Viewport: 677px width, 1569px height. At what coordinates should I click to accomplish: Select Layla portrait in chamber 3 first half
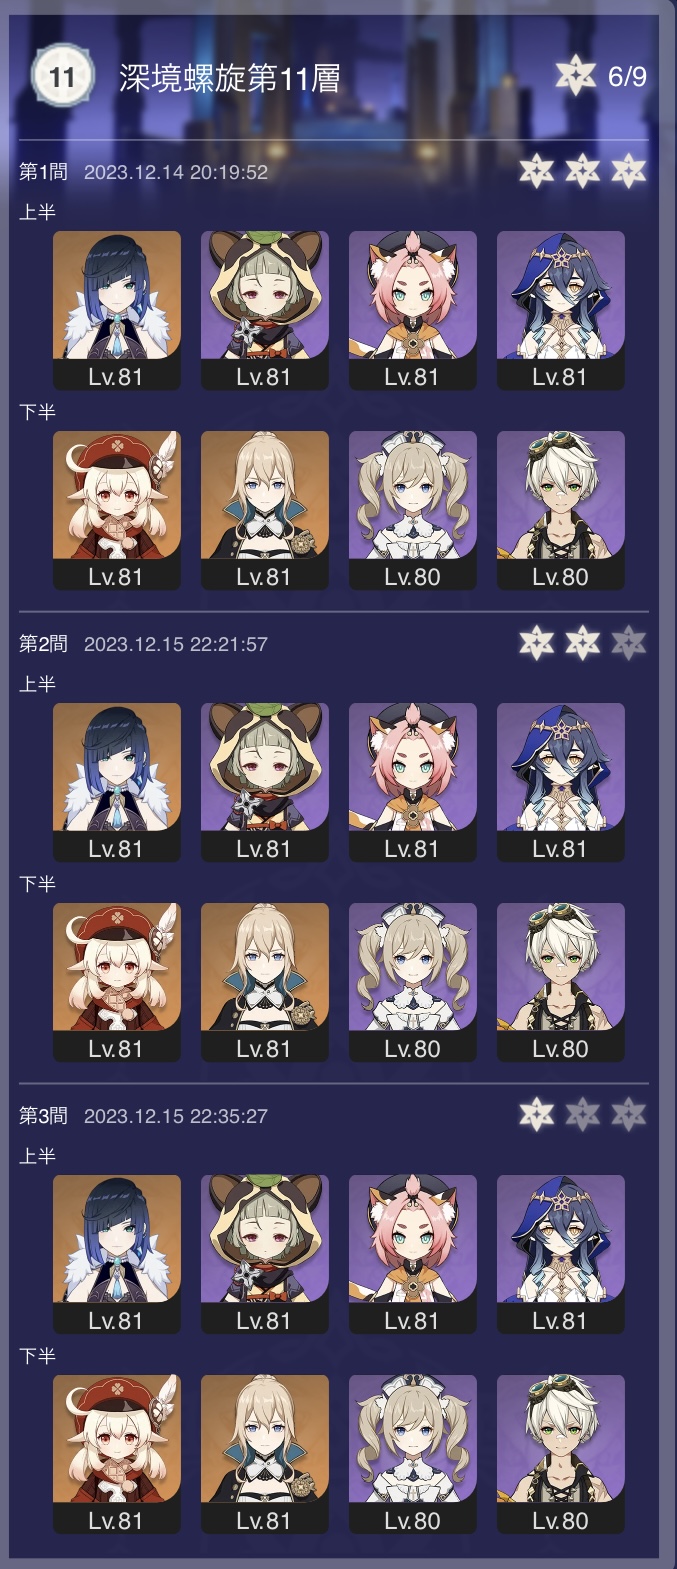tap(561, 1255)
